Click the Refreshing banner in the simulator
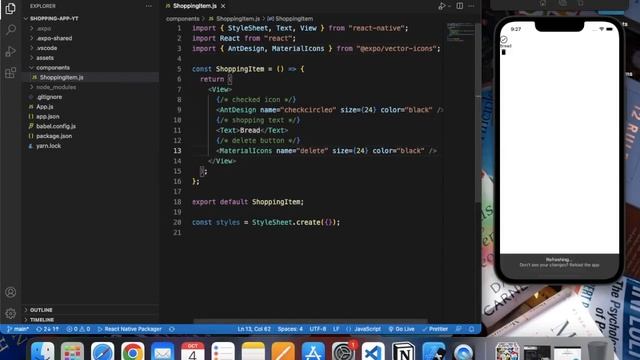 pos(559,262)
